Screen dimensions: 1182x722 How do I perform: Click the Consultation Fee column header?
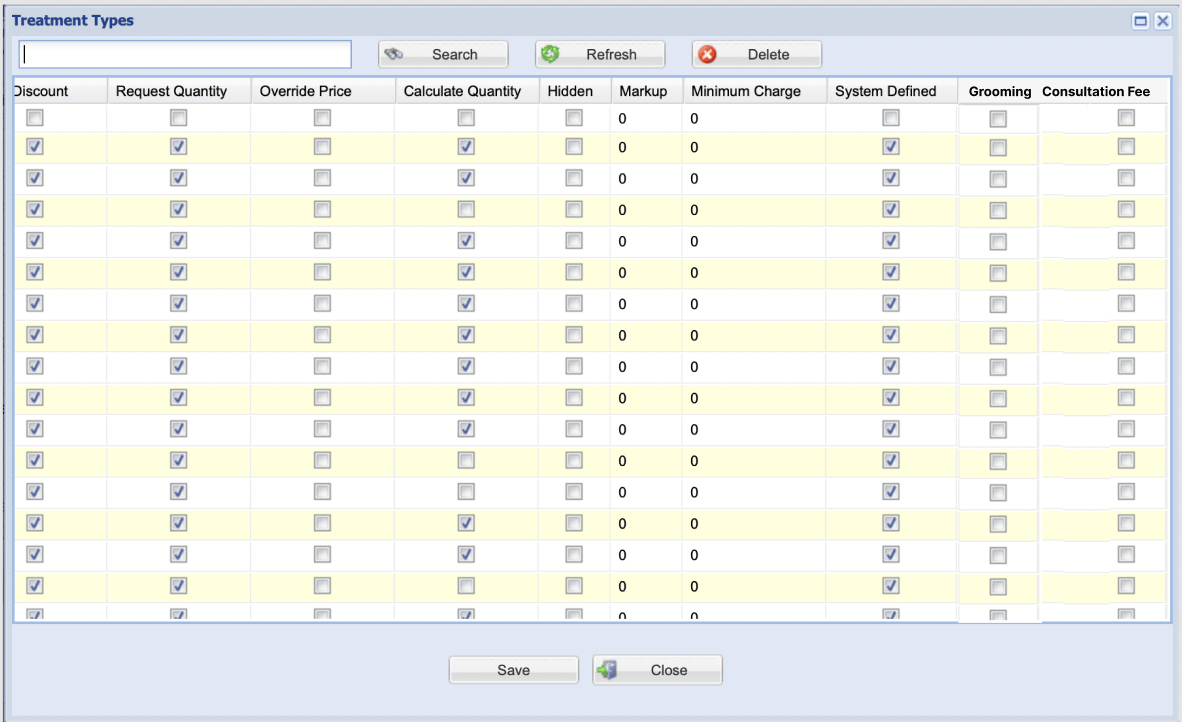point(1096,92)
